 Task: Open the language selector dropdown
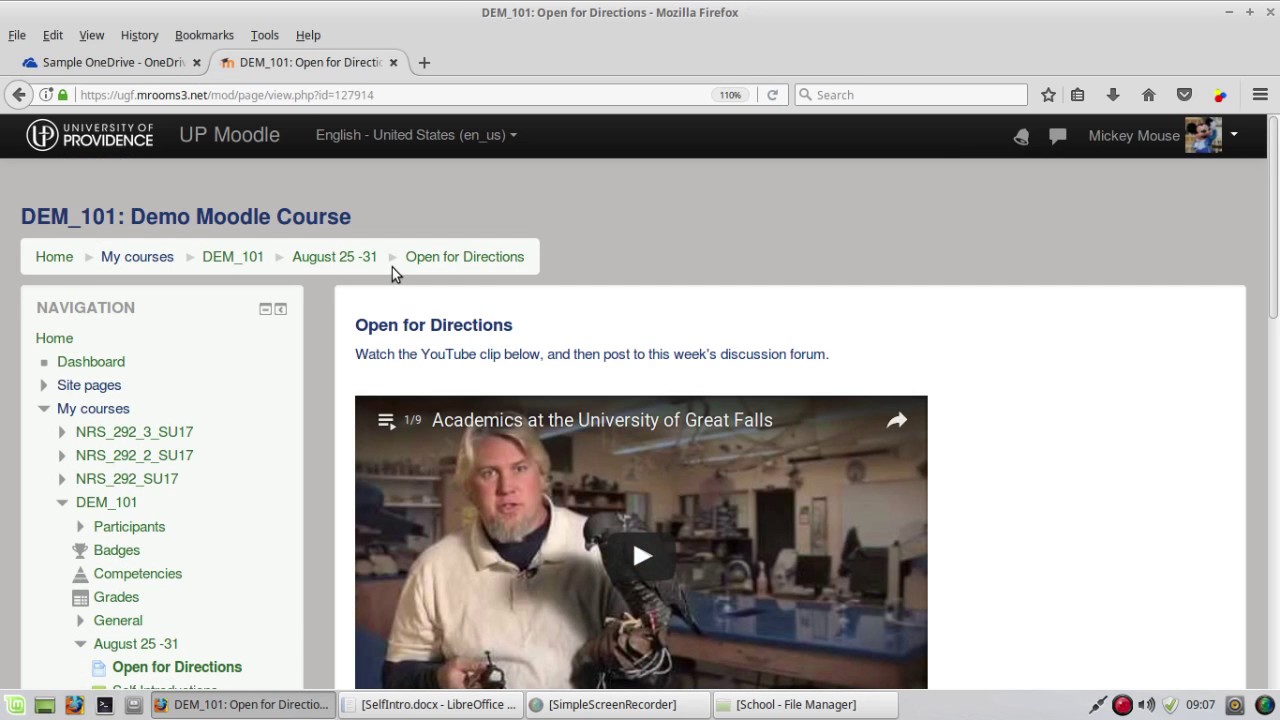[416, 135]
